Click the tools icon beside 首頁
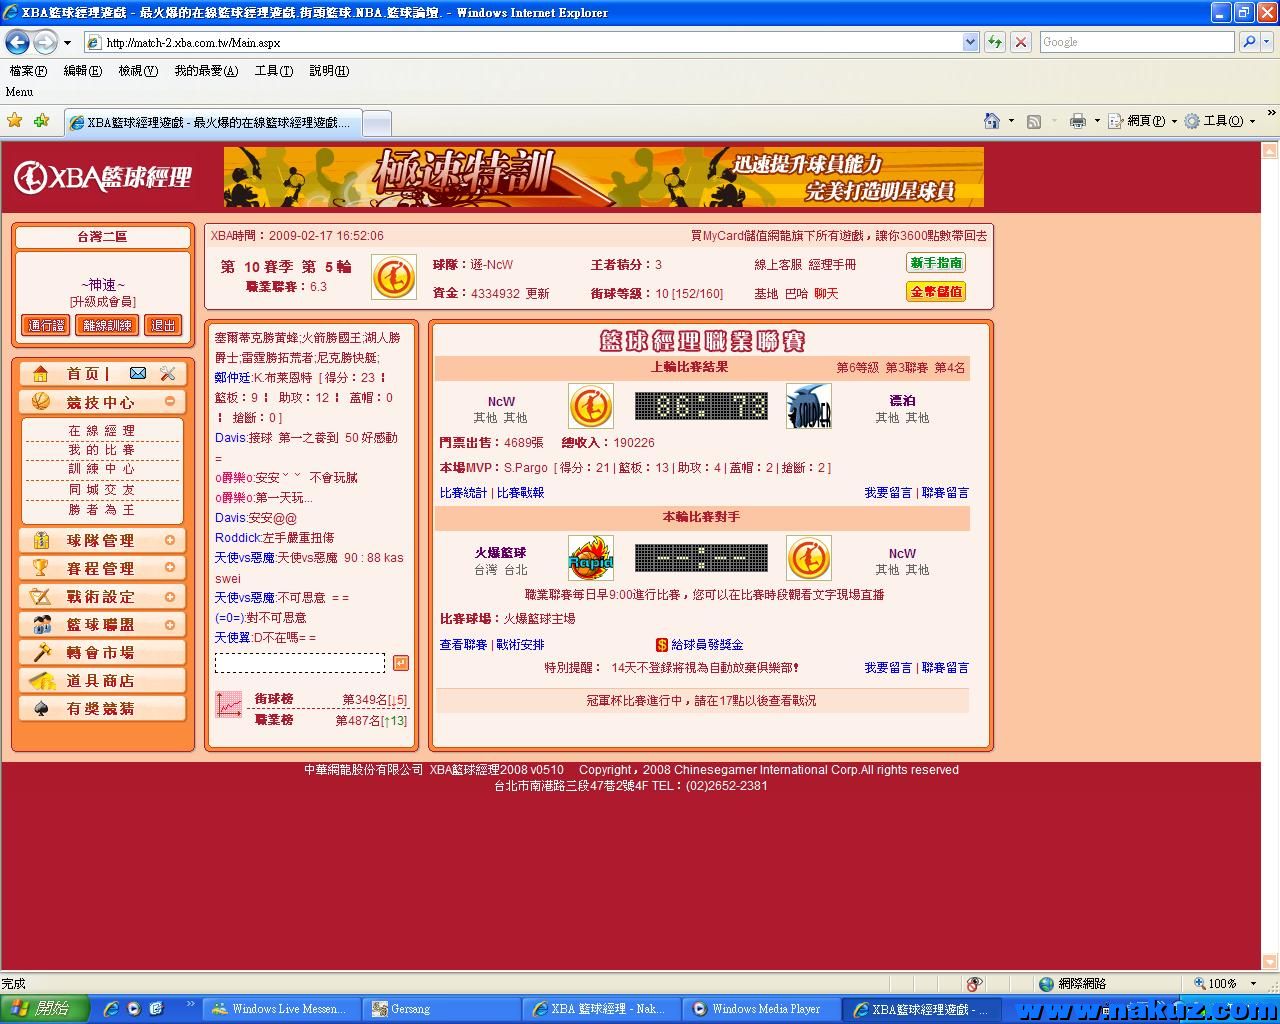 coord(167,373)
